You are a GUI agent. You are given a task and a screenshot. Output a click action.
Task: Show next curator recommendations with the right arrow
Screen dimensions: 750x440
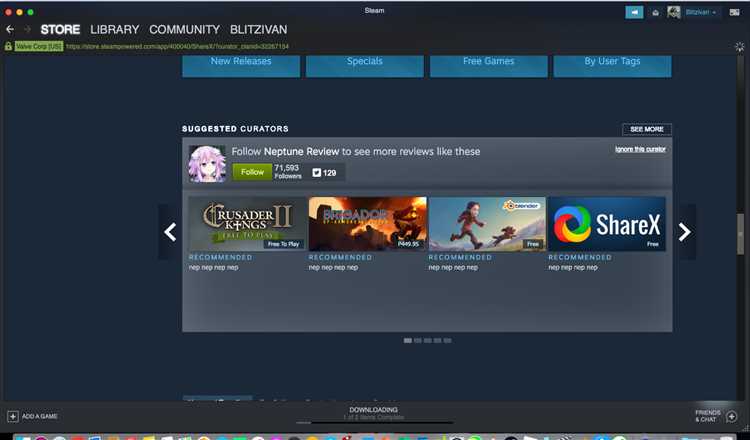[x=684, y=232]
